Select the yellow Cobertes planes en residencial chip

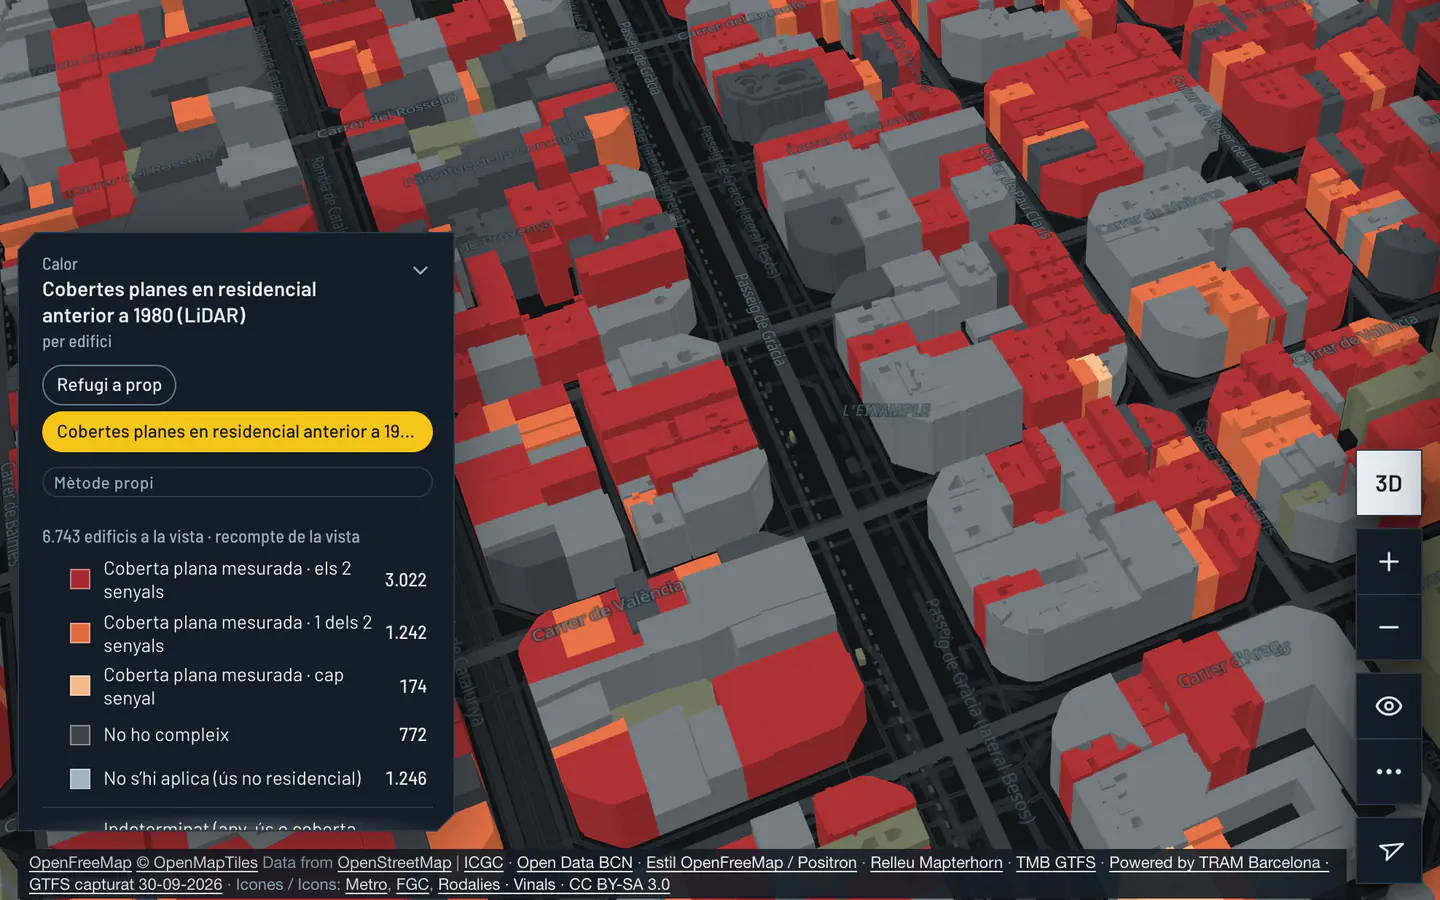[x=237, y=432]
